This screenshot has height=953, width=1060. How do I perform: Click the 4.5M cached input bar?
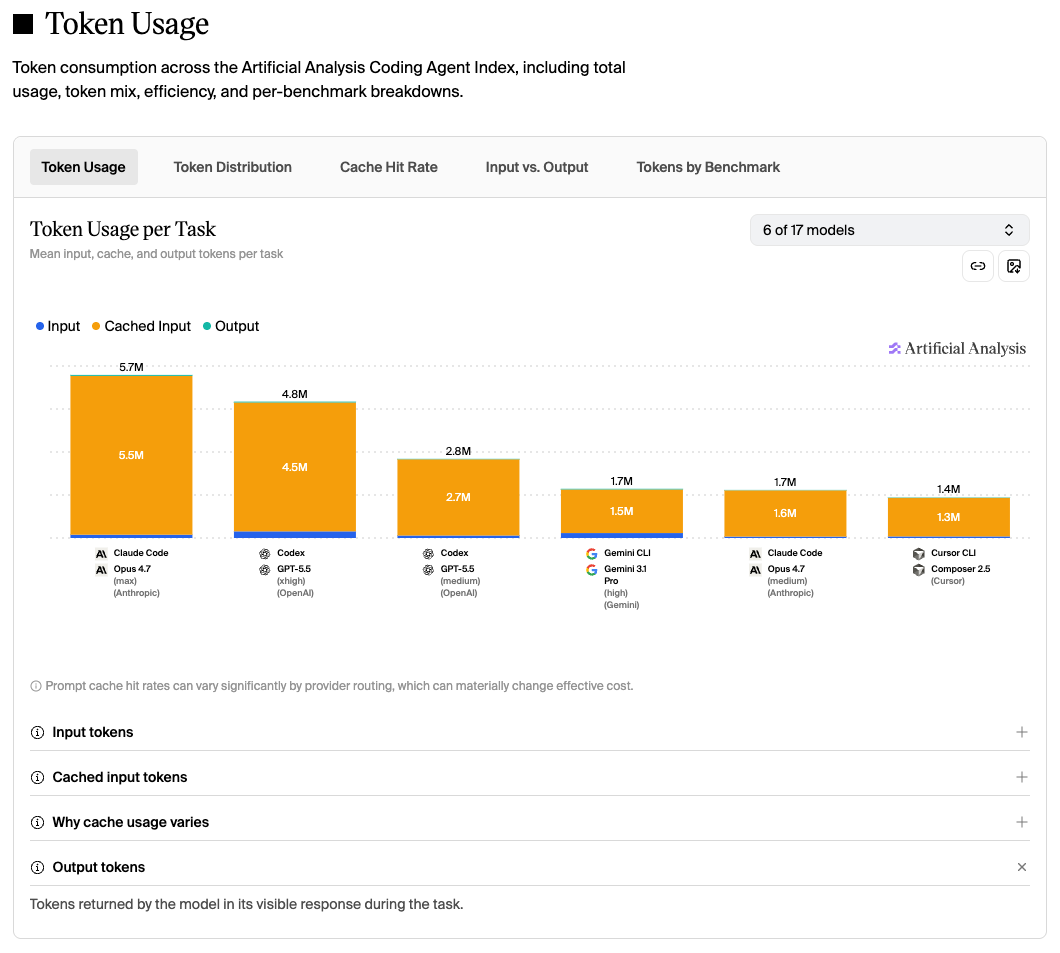pyautogui.click(x=295, y=467)
